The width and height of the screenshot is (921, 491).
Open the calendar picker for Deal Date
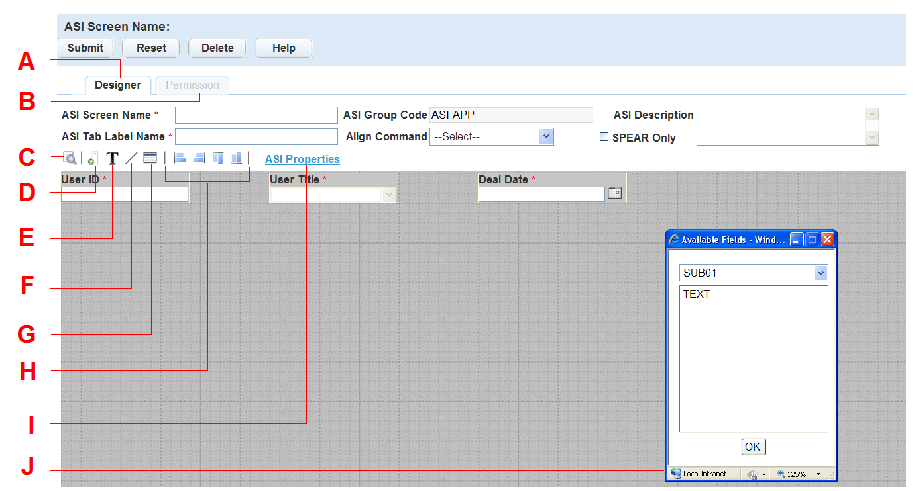(x=615, y=194)
